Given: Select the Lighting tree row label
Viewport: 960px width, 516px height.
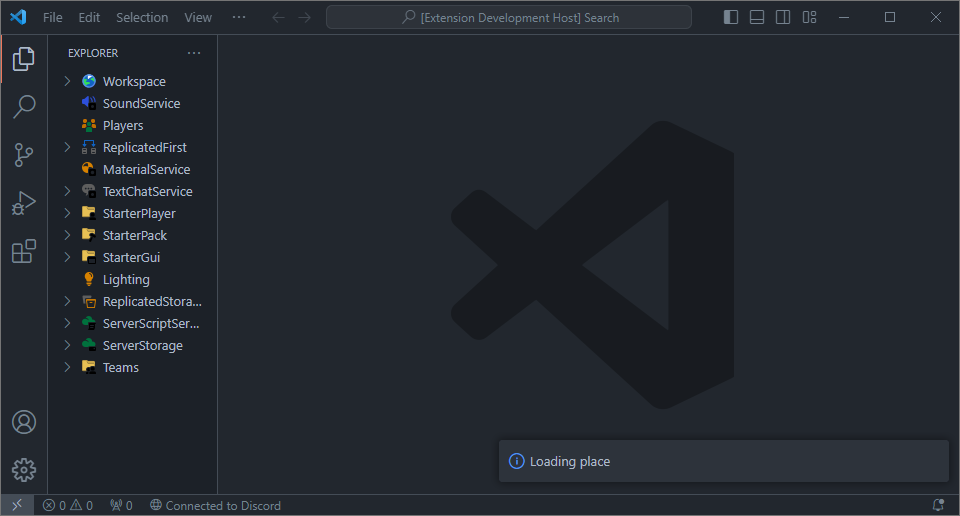Looking at the screenshot, I should coord(126,280).
